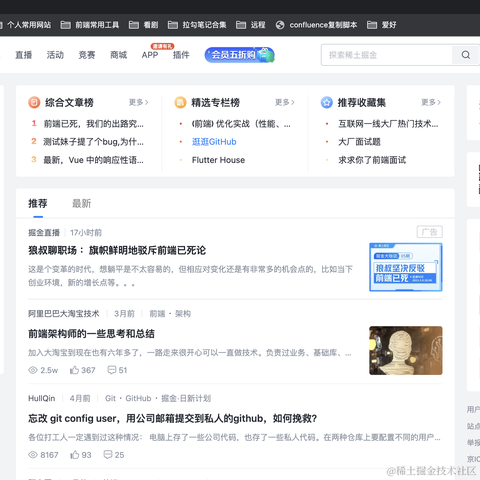Click the search magnifier icon

coord(466,55)
